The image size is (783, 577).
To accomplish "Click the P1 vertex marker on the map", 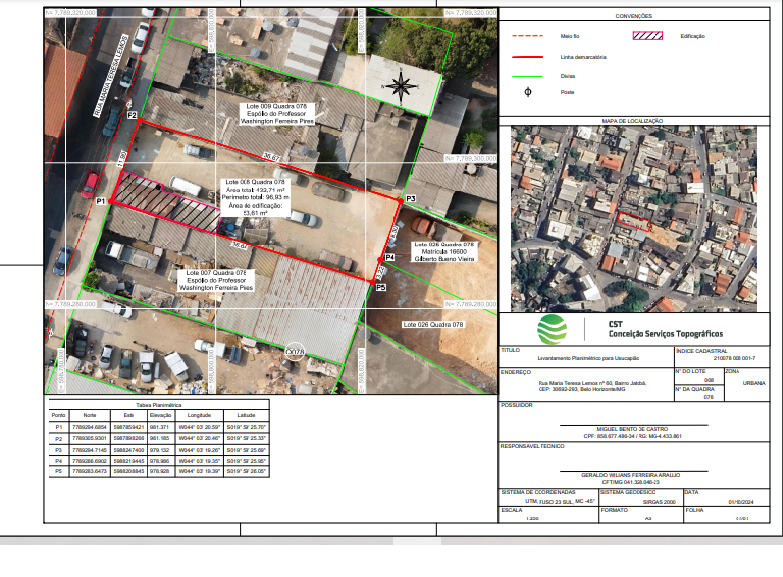I will [110, 202].
